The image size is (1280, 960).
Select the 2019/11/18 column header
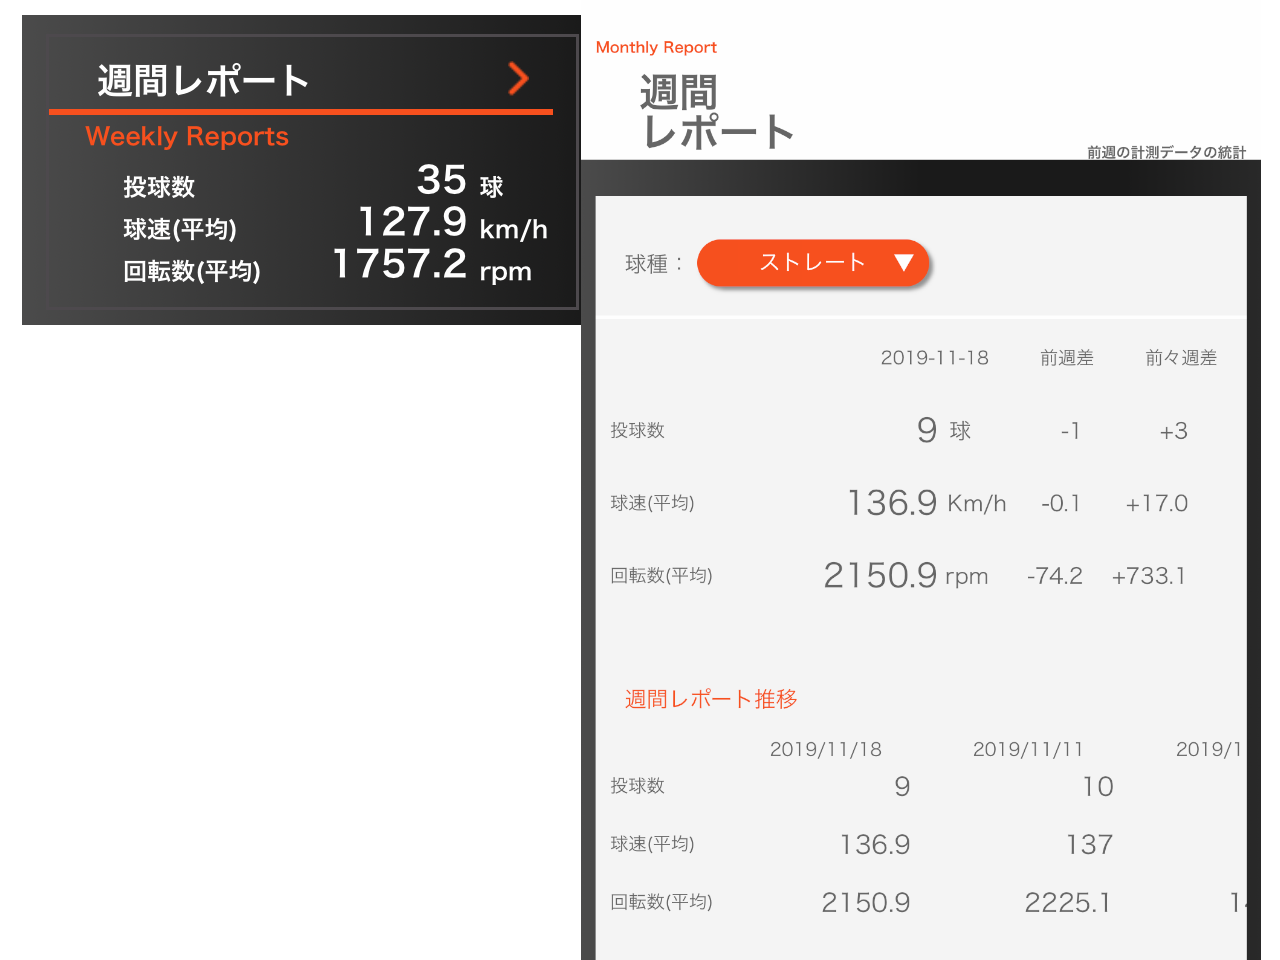[x=825, y=750]
